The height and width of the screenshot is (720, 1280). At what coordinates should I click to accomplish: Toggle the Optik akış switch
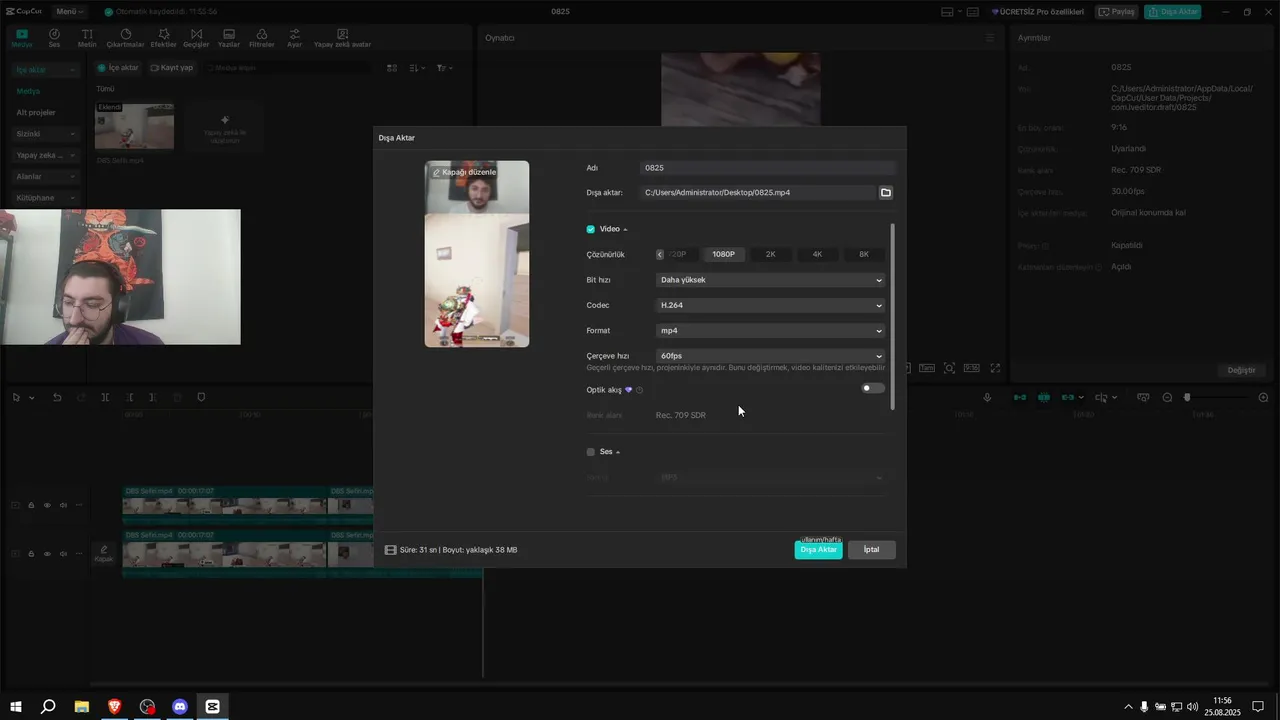tap(873, 388)
